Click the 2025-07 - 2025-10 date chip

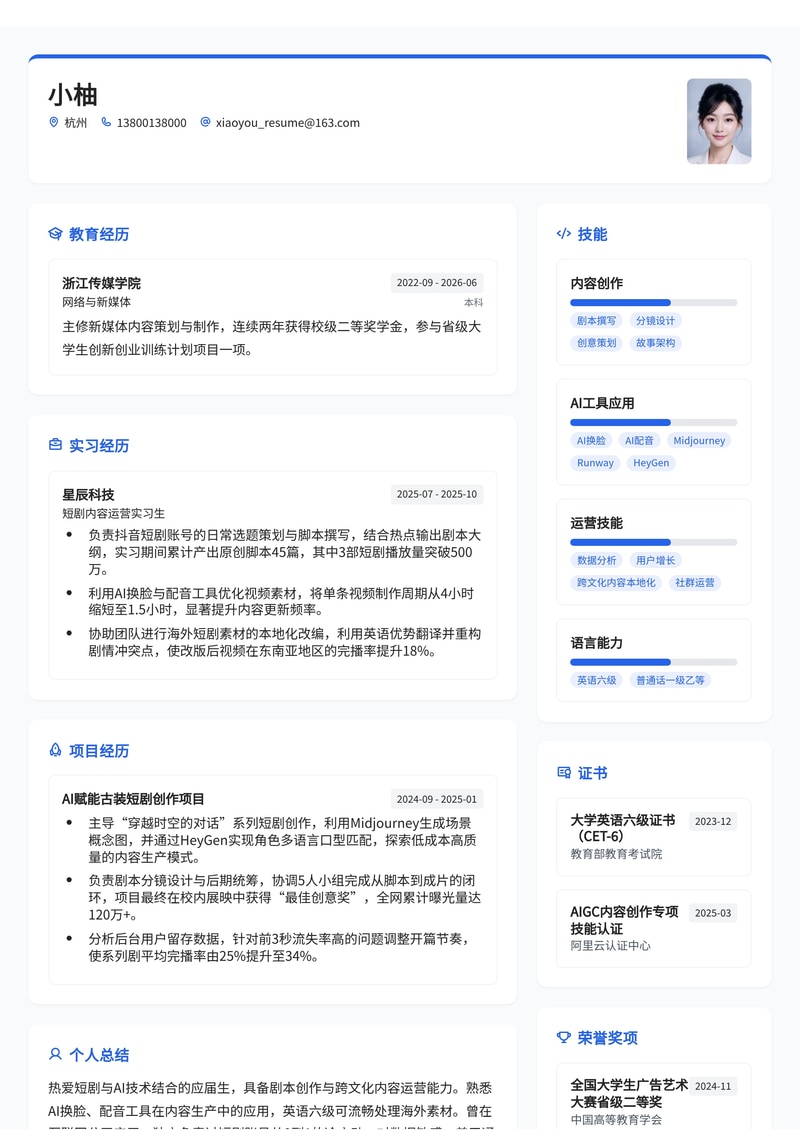coord(436,493)
